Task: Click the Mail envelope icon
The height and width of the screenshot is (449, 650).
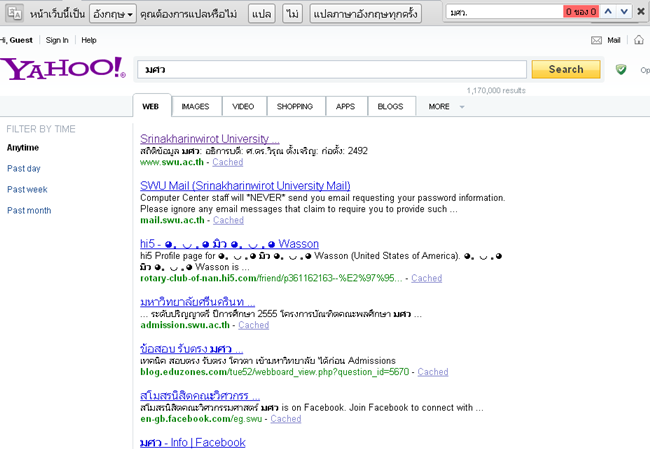Action: (x=596, y=40)
